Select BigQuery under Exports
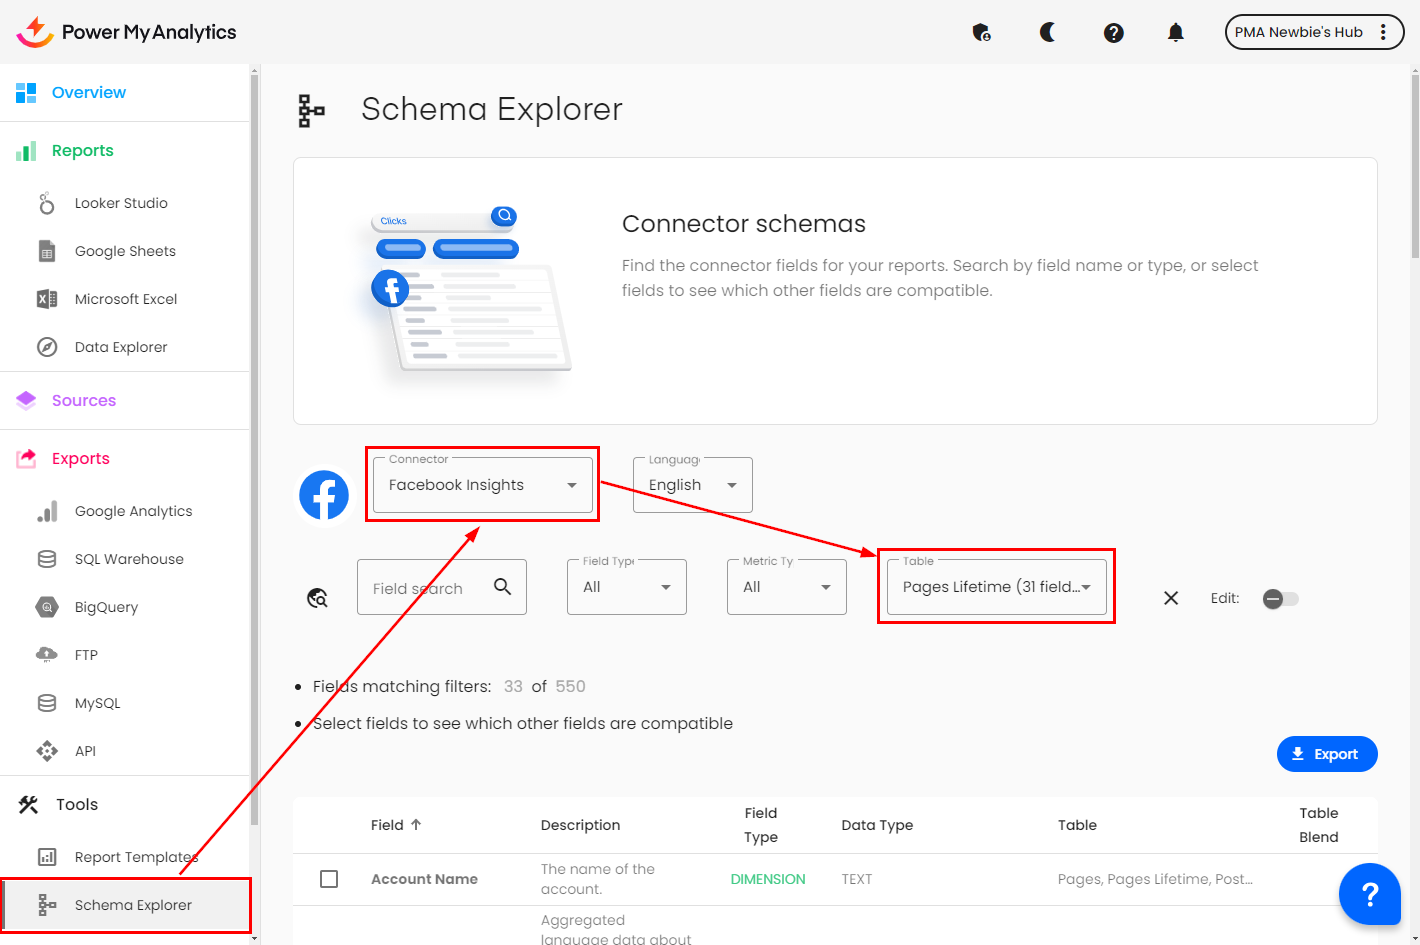Image resolution: width=1420 pixels, height=945 pixels. tap(106, 607)
